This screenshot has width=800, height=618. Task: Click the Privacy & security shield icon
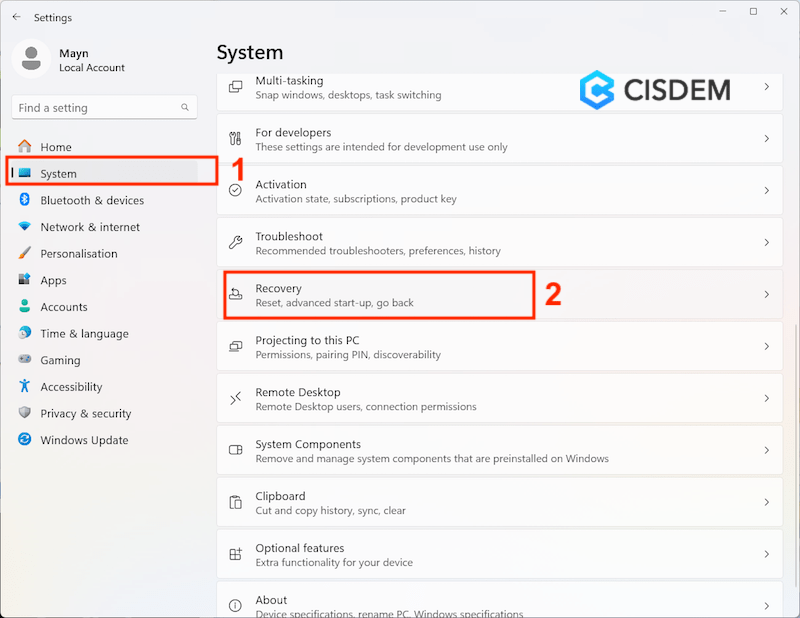[25, 413]
